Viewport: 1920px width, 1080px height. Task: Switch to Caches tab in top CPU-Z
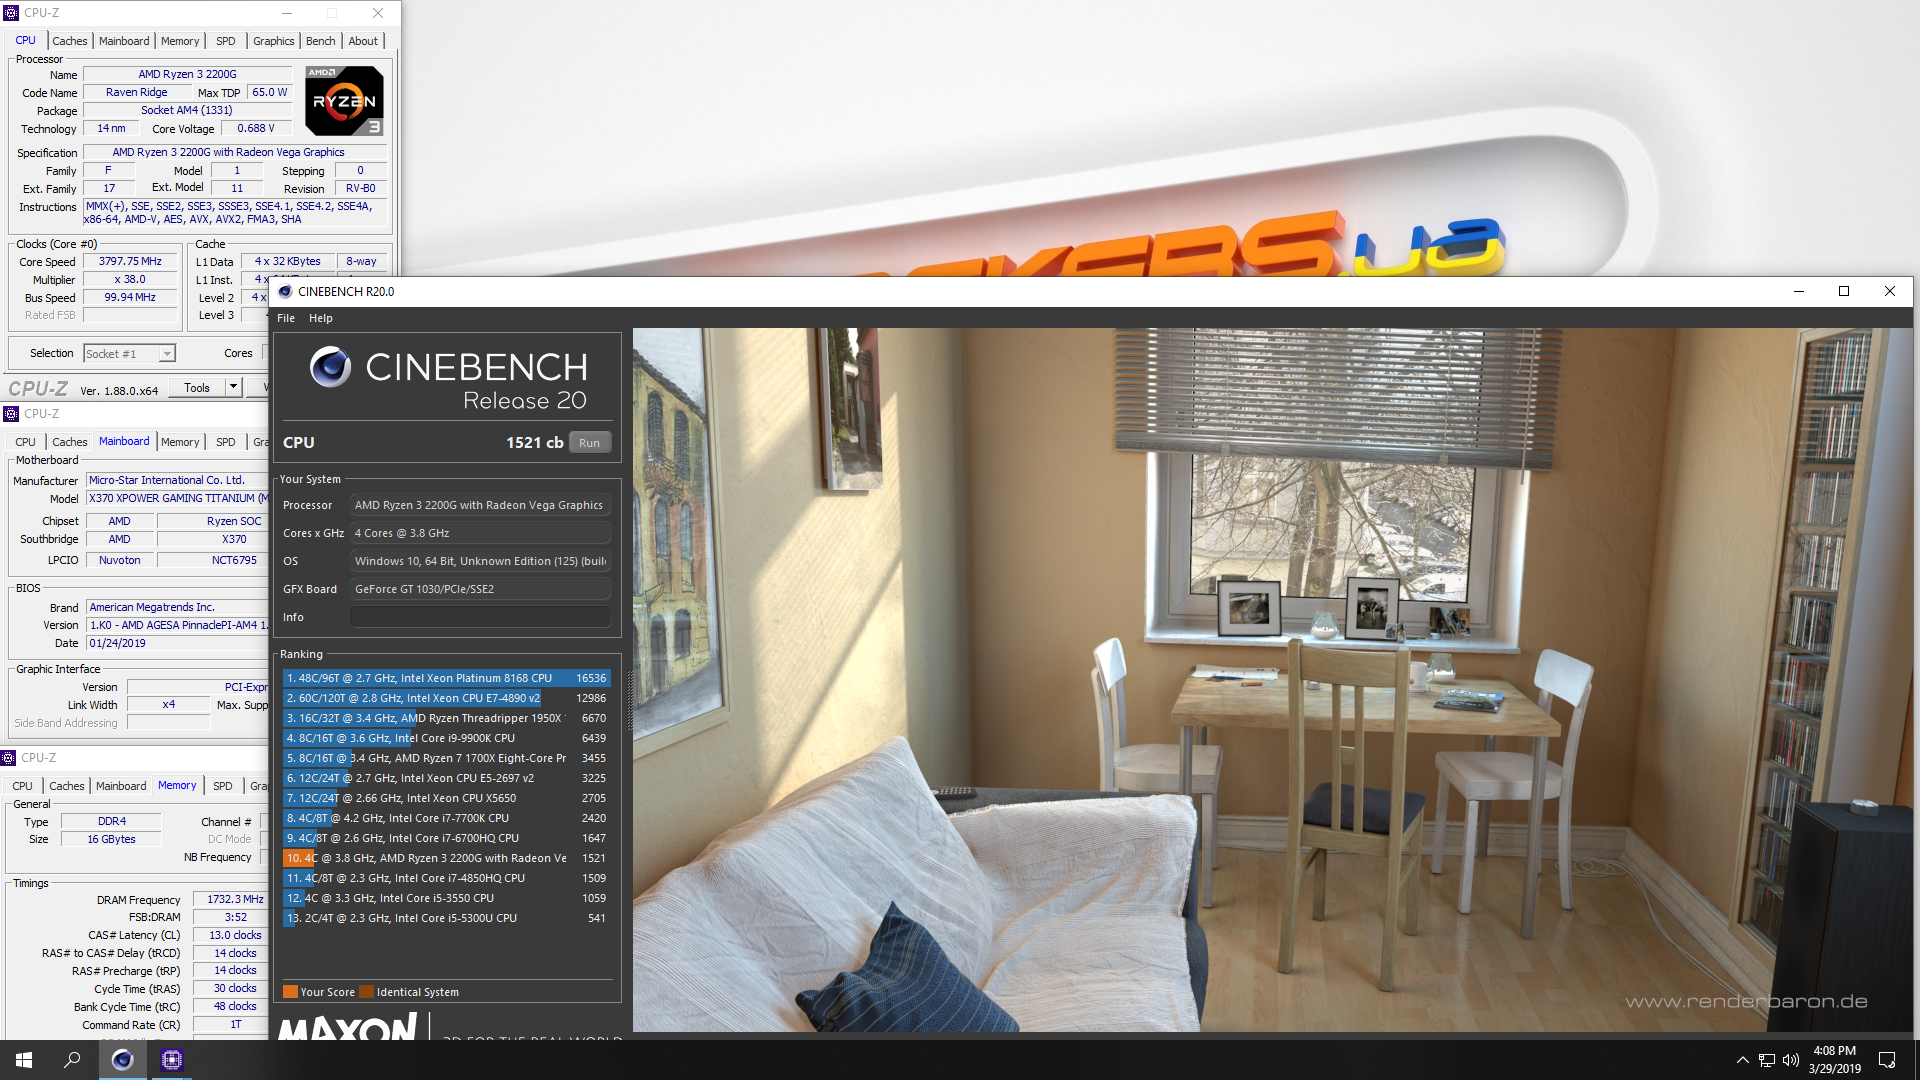[x=70, y=41]
